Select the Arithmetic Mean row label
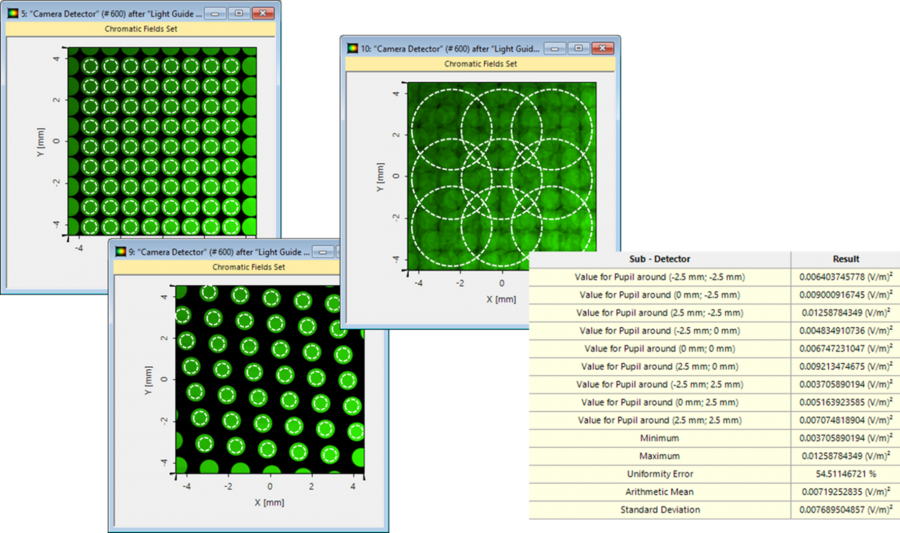The height and width of the screenshot is (533, 900). tap(659, 492)
